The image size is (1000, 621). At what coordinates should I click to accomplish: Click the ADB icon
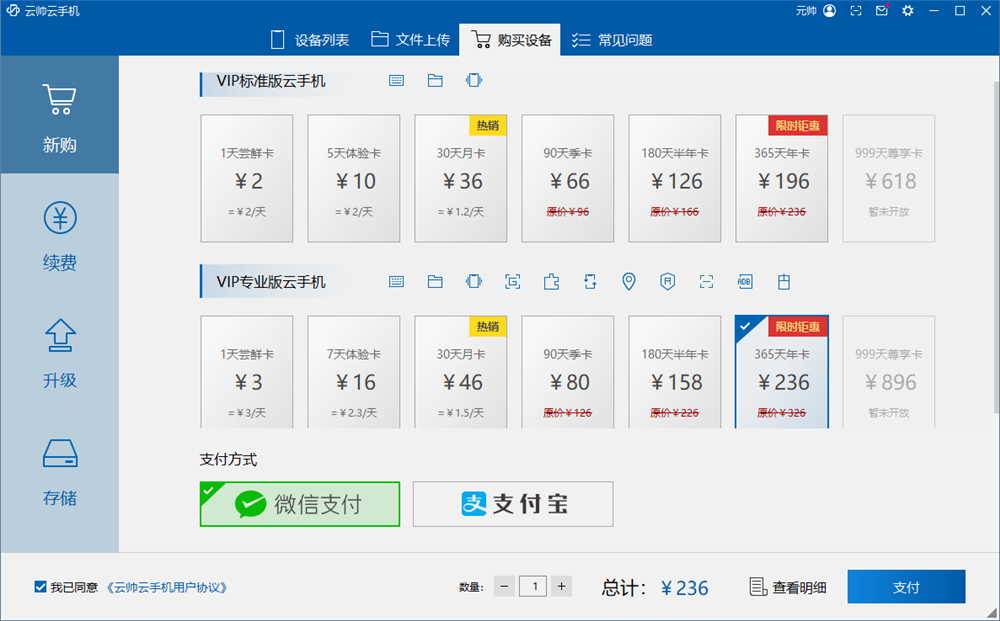pos(745,281)
